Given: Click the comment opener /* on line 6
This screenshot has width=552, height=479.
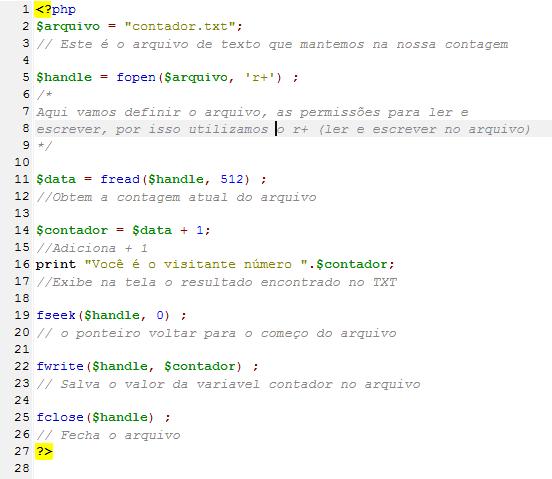Looking at the screenshot, I should [44, 94].
